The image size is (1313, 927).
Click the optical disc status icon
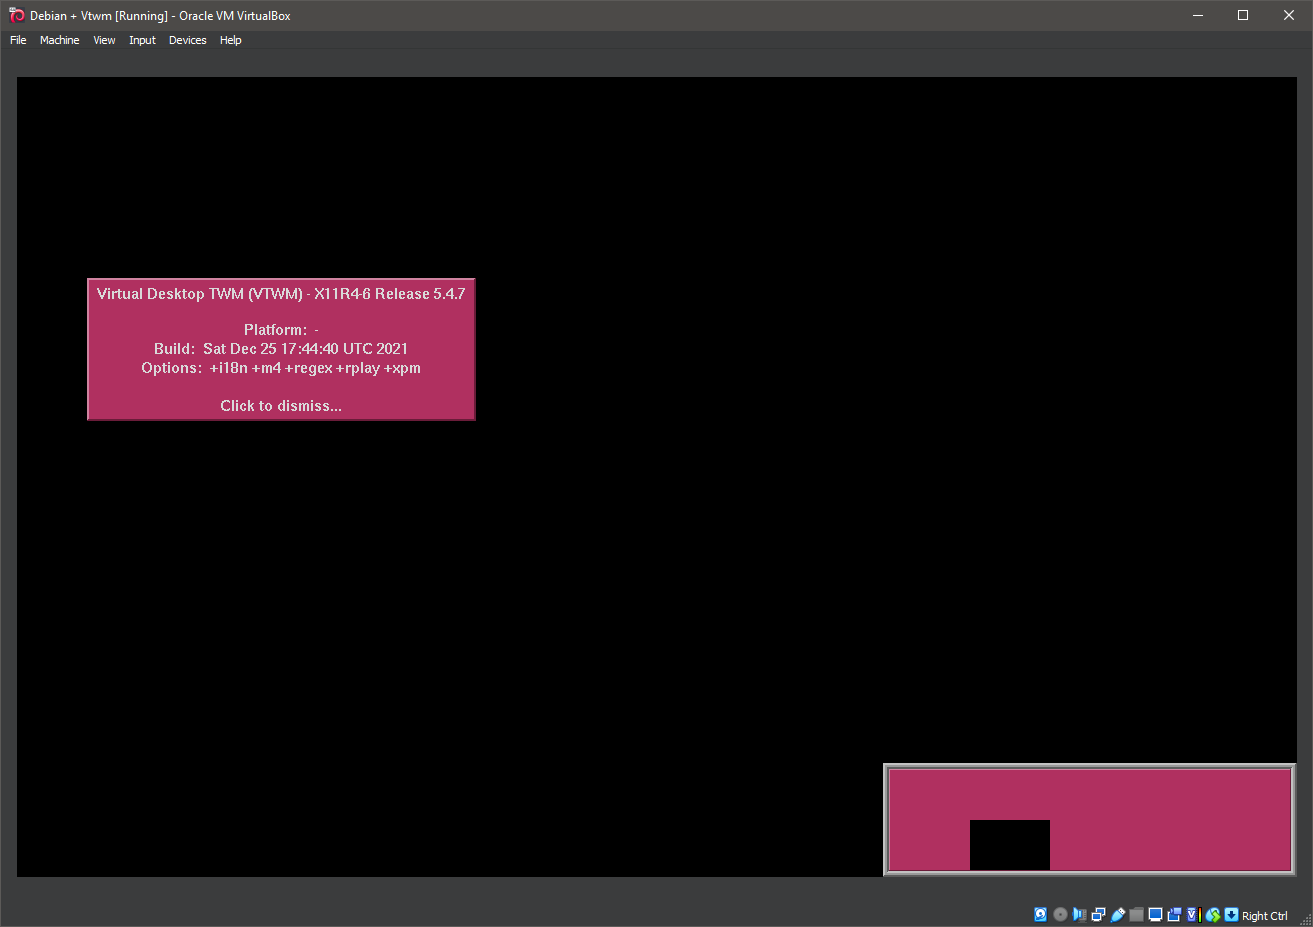coord(1060,915)
